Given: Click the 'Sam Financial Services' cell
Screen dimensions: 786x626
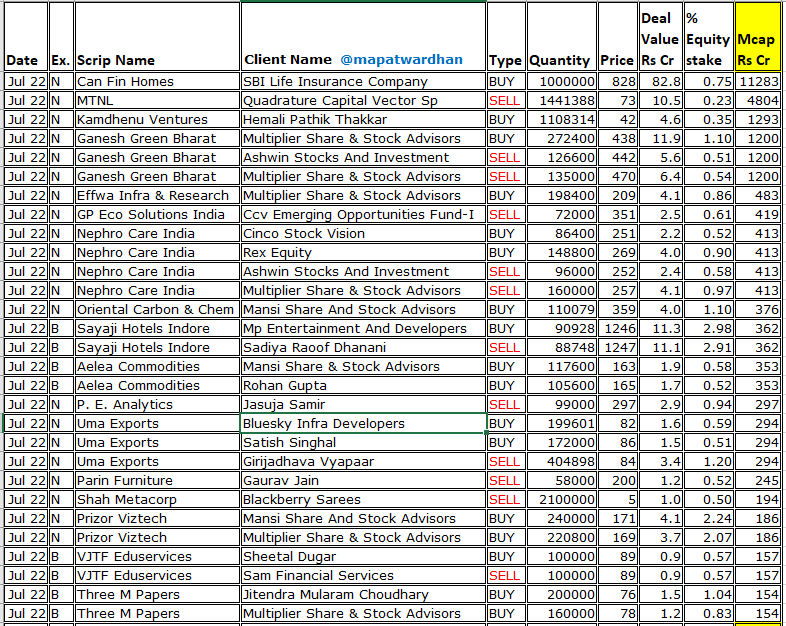Looking at the screenshot, I should click(x=363, y=575).
